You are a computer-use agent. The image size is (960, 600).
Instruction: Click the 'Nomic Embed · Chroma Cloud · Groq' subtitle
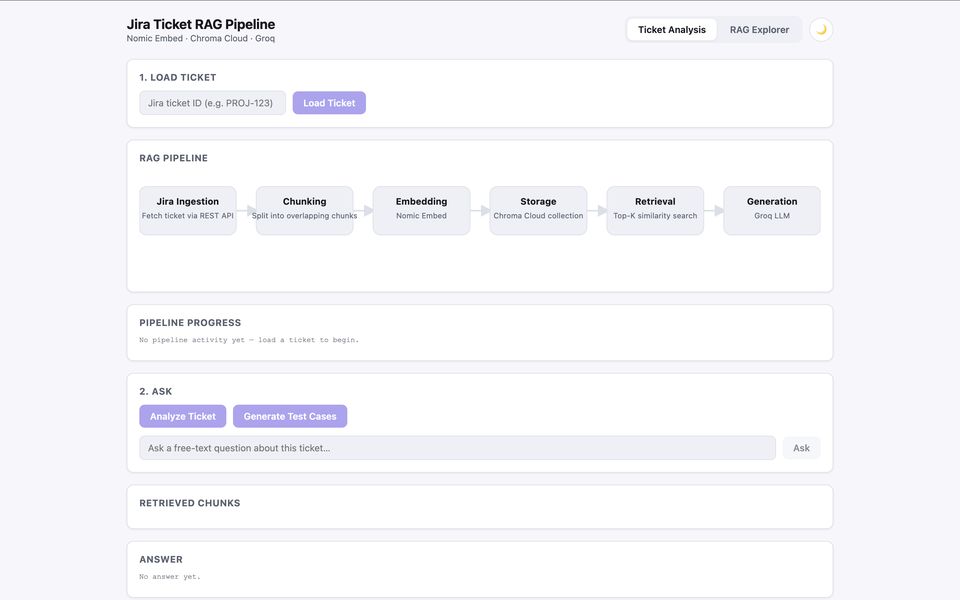tap(201, 39)
